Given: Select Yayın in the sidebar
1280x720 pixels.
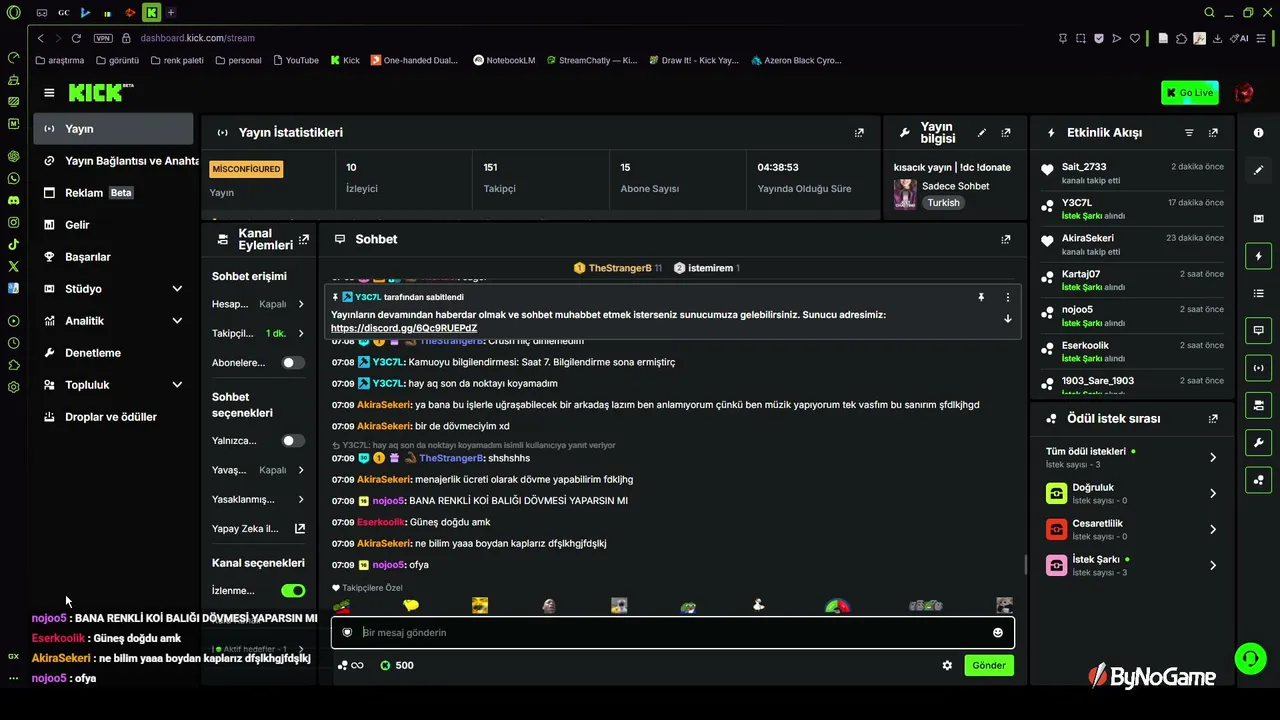Looking at the screenshot, I should pos(113,129).
